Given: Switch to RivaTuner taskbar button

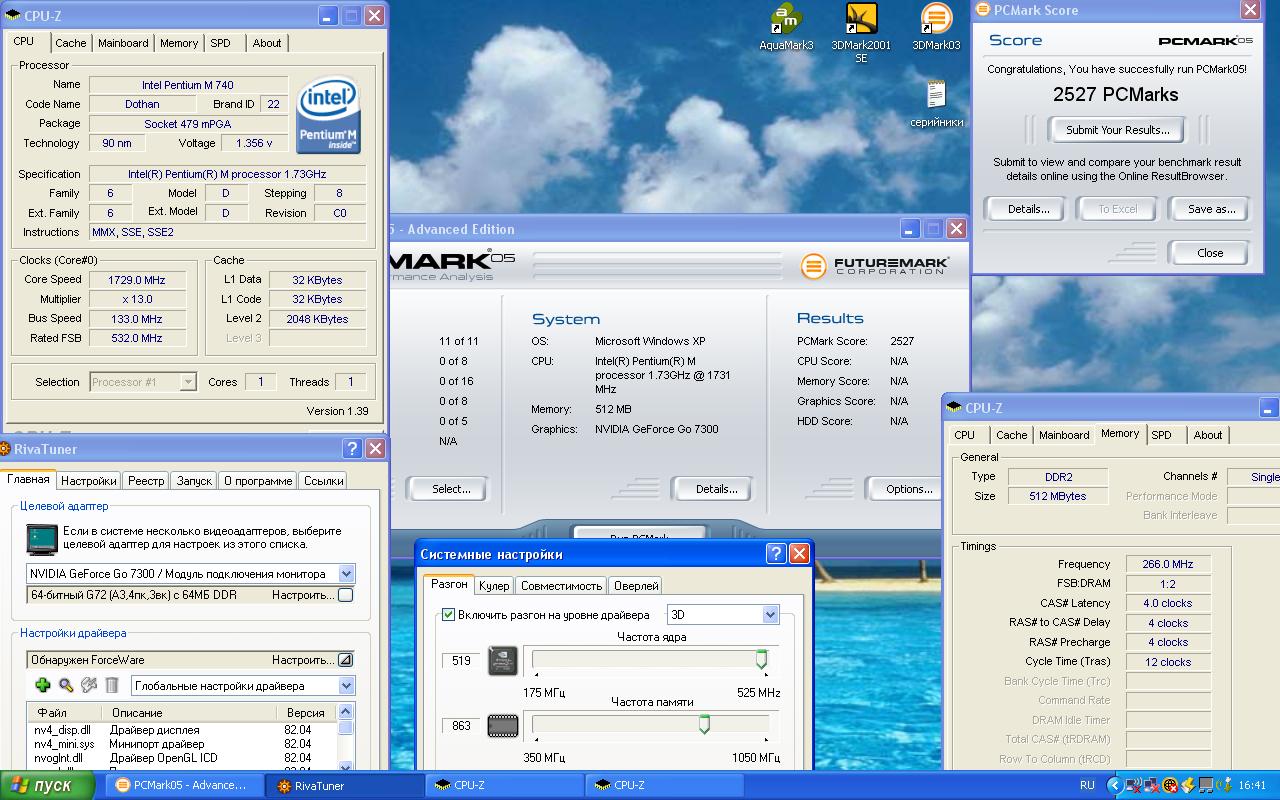Looking at the screenshot, I should (346, 786).
